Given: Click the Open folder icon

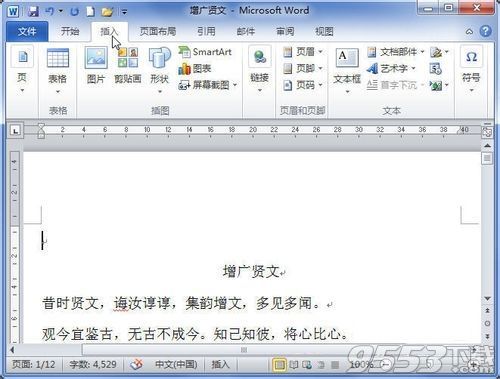Looking at the screenshot, I should (107, 12).
